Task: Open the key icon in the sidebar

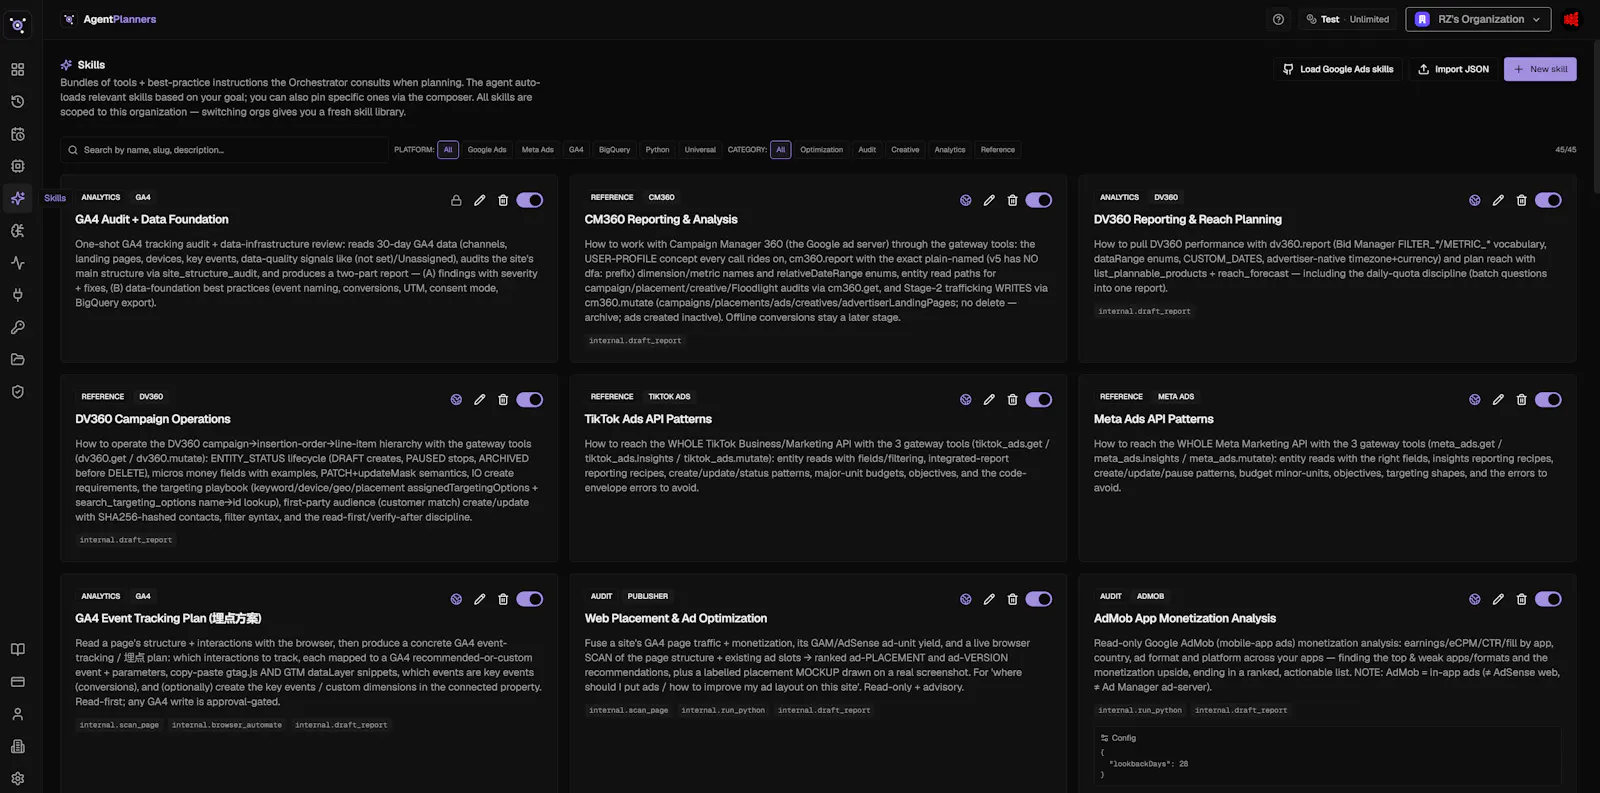Action: (18, 327)
